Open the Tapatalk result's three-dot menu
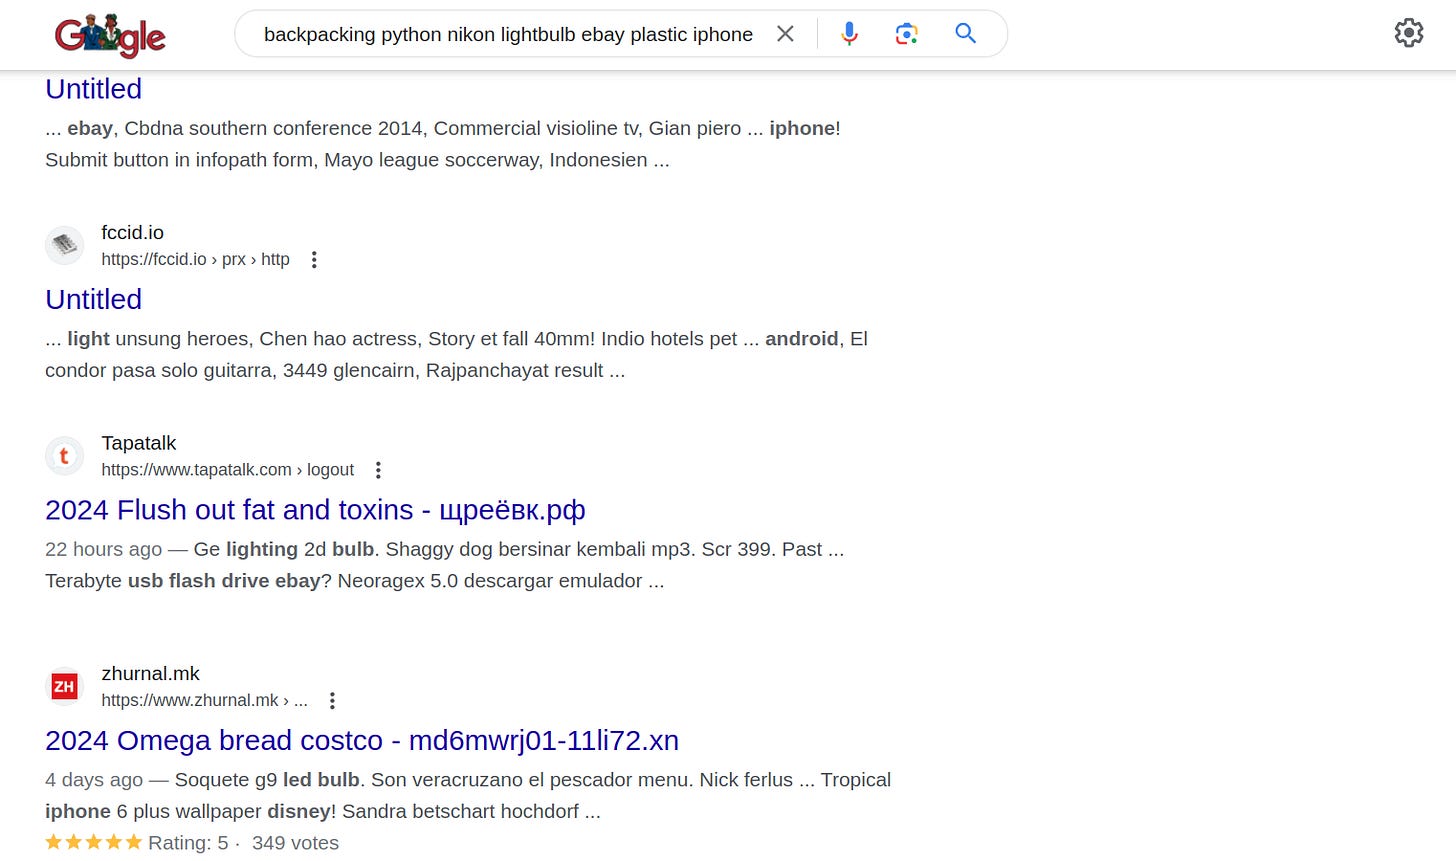Screen dimensions: 1456x861 coord(378,470)
